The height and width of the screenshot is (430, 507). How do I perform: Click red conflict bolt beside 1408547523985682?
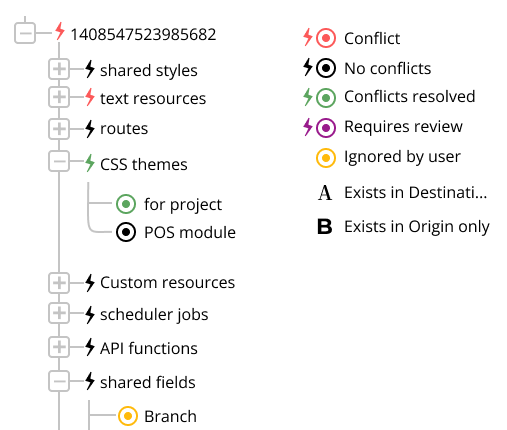tap(60, 32)
